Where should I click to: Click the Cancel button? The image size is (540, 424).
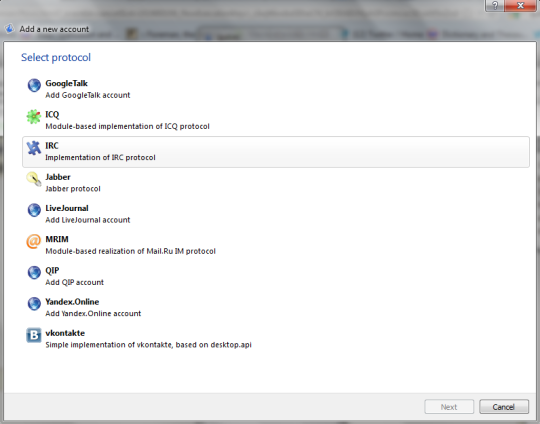[x=504, y=407]
